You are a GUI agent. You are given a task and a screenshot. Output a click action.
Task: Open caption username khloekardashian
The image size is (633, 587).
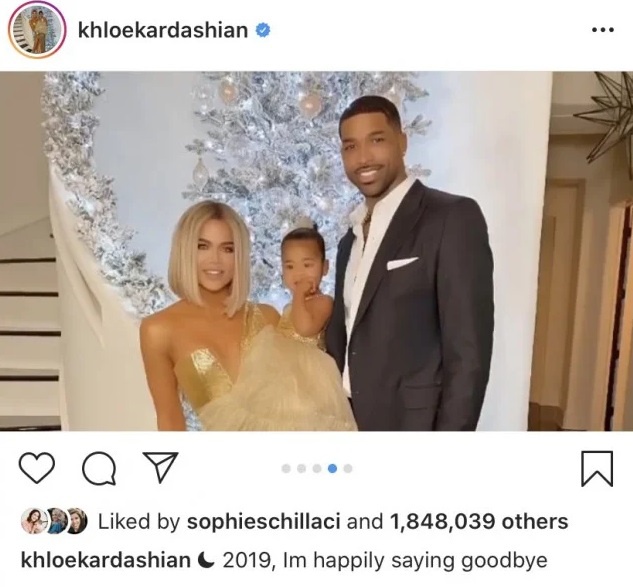pos(105,560)
